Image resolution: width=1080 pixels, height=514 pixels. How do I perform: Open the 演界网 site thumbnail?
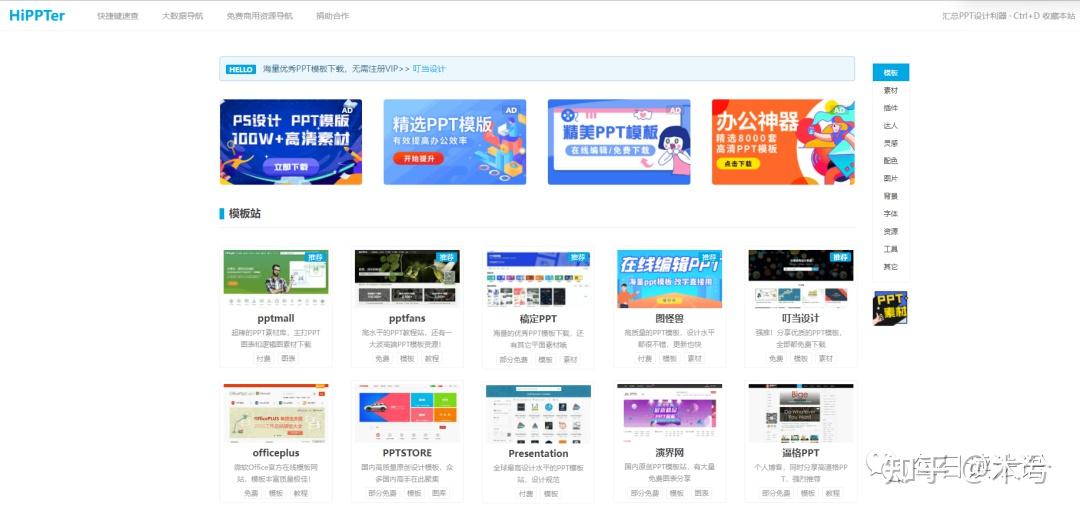[669, 413]
